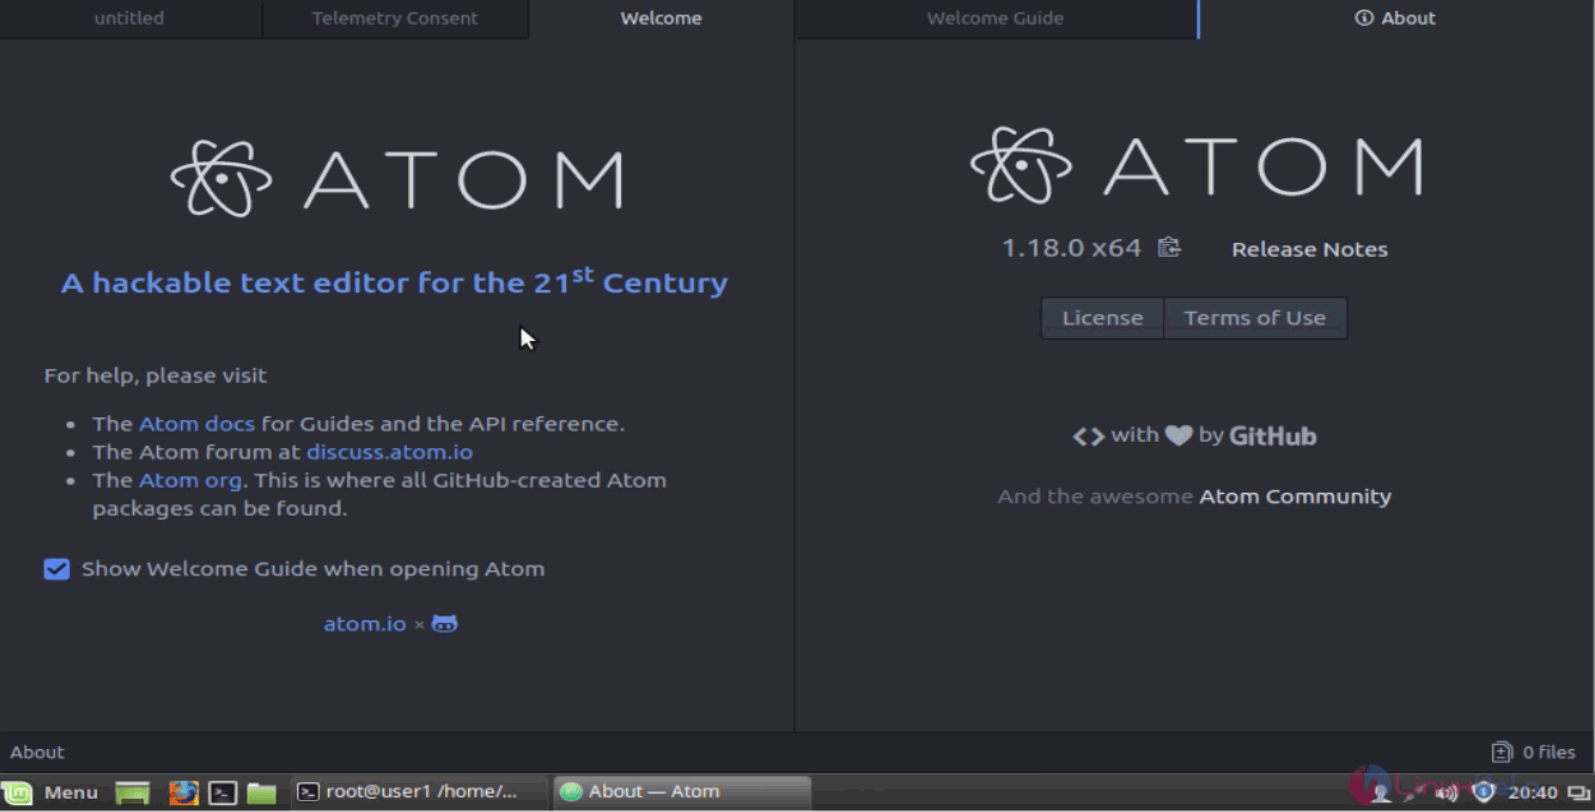This screenshot has width=1595, height=812.
Task: Open the file manager folder icon
Action: tap(261, 793)
